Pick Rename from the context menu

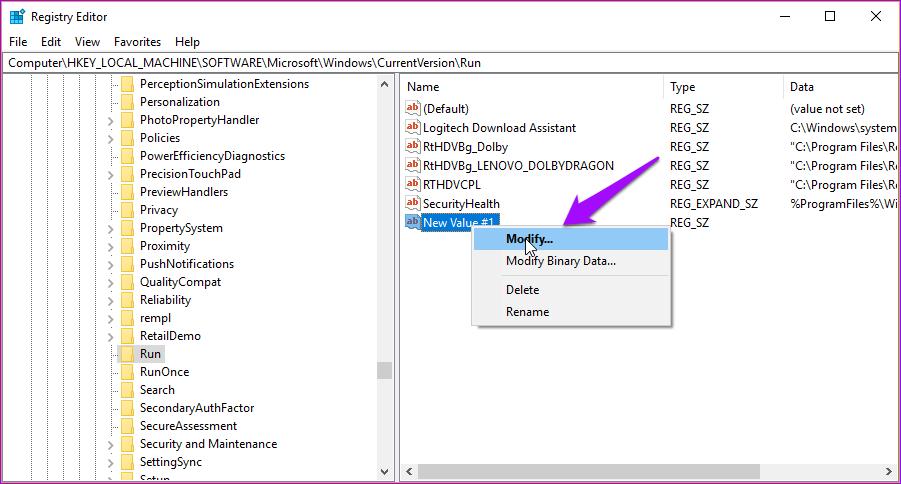(527, 312)
